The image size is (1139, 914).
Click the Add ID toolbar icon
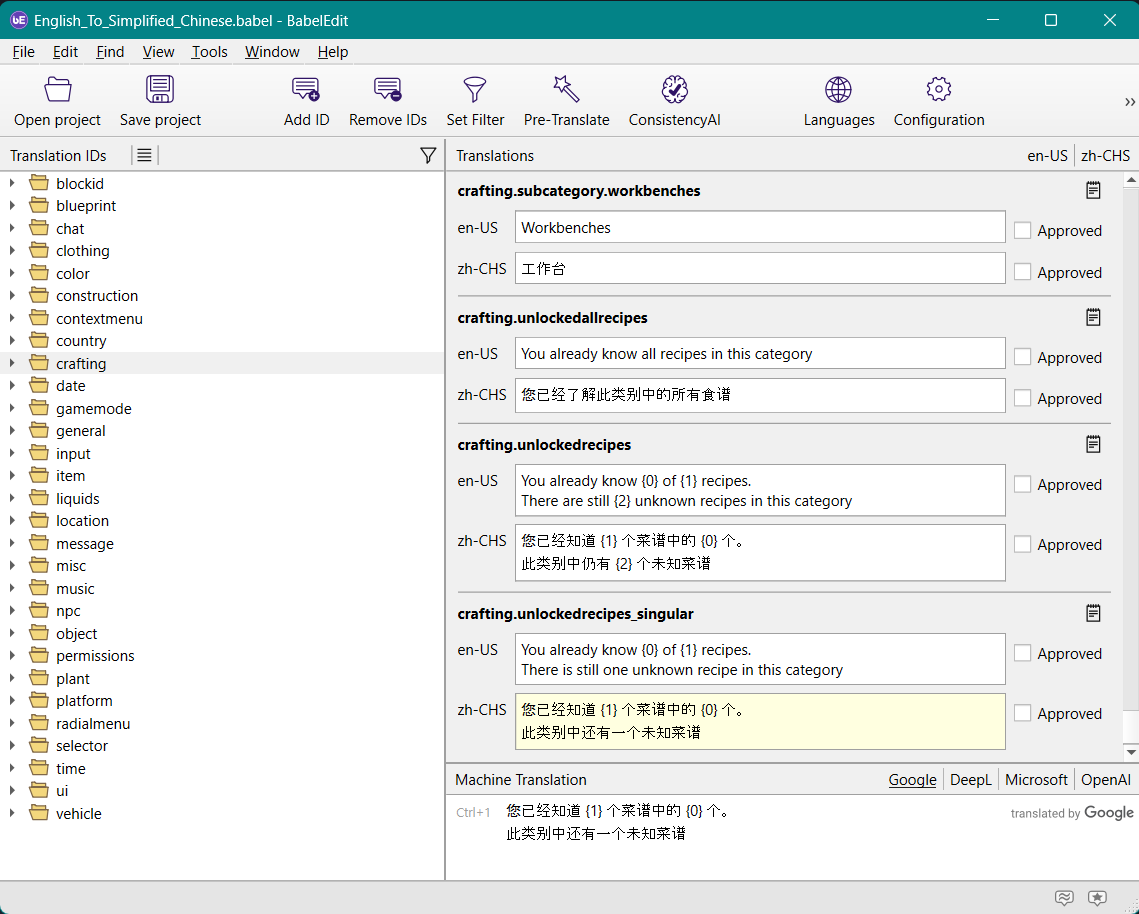tap(306, 90)
